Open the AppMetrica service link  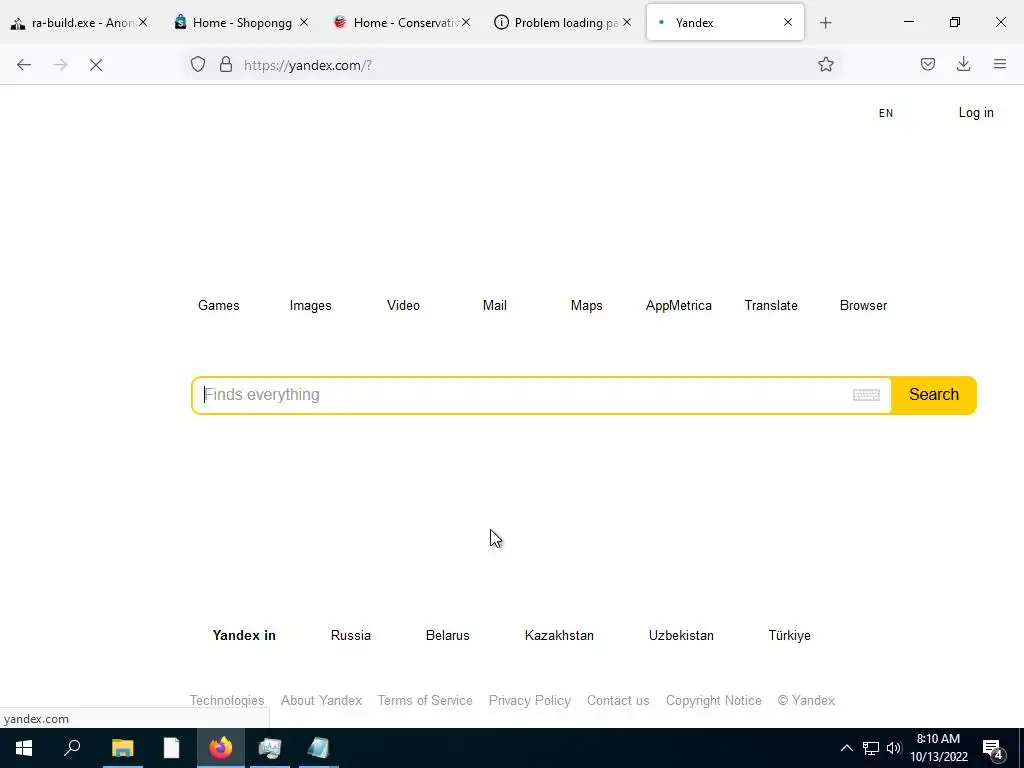(x=679, y=305)
